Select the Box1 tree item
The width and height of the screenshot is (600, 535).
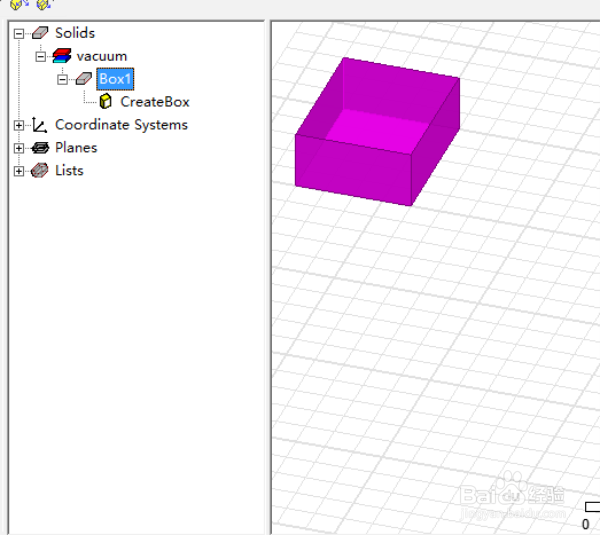click(x=115, y=79)
